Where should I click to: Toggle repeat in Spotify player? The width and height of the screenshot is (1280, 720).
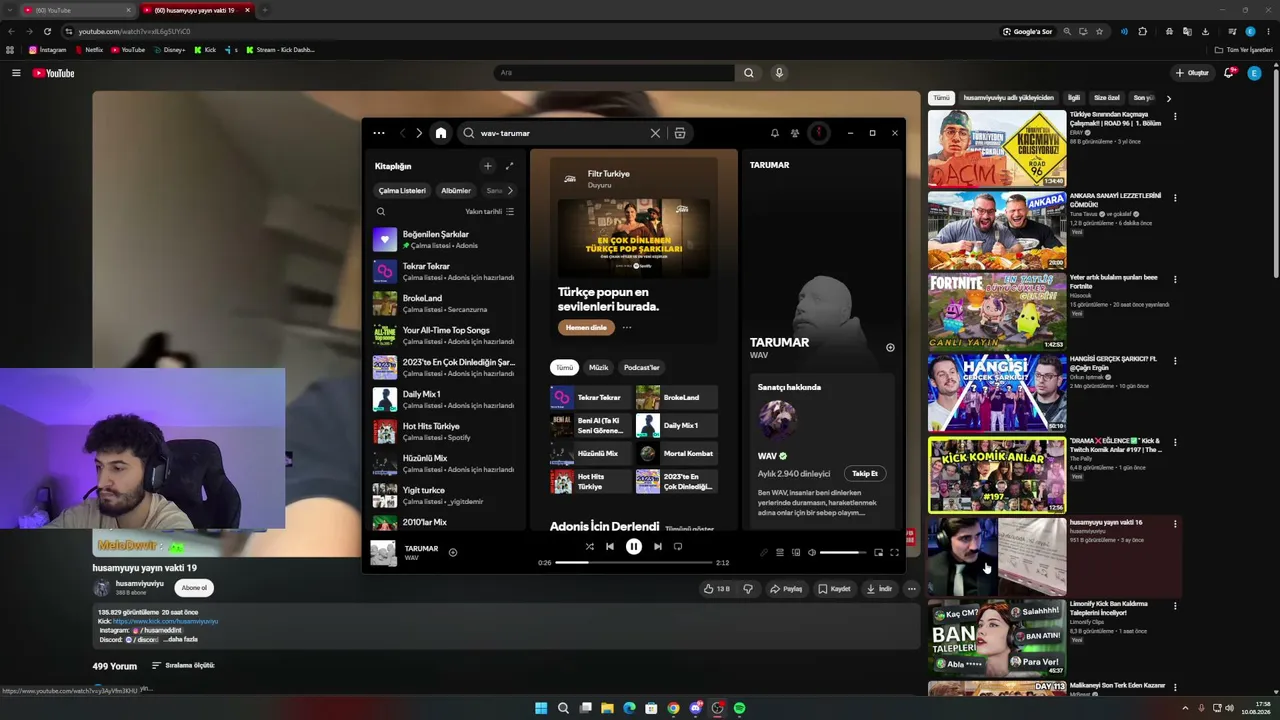click(x=678, y=547)
